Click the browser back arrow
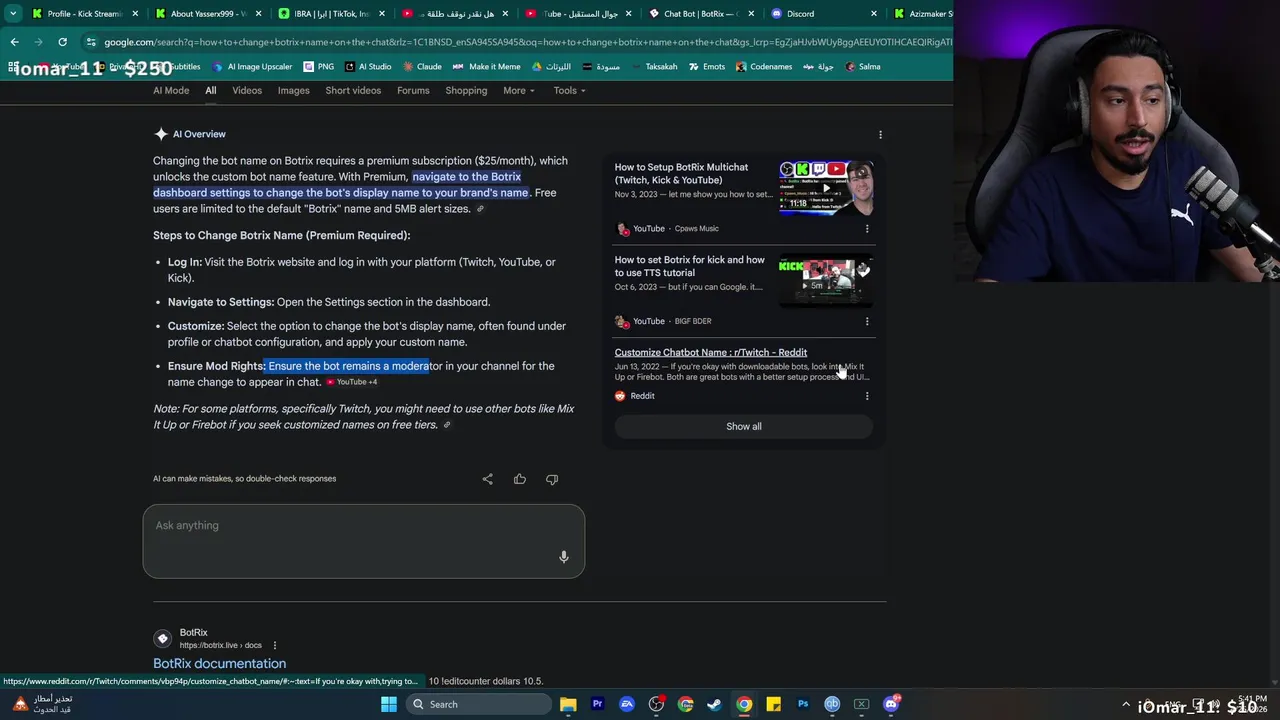This screenshot has width=1280, height=720. pyautogui.click(x=14, y=42)
